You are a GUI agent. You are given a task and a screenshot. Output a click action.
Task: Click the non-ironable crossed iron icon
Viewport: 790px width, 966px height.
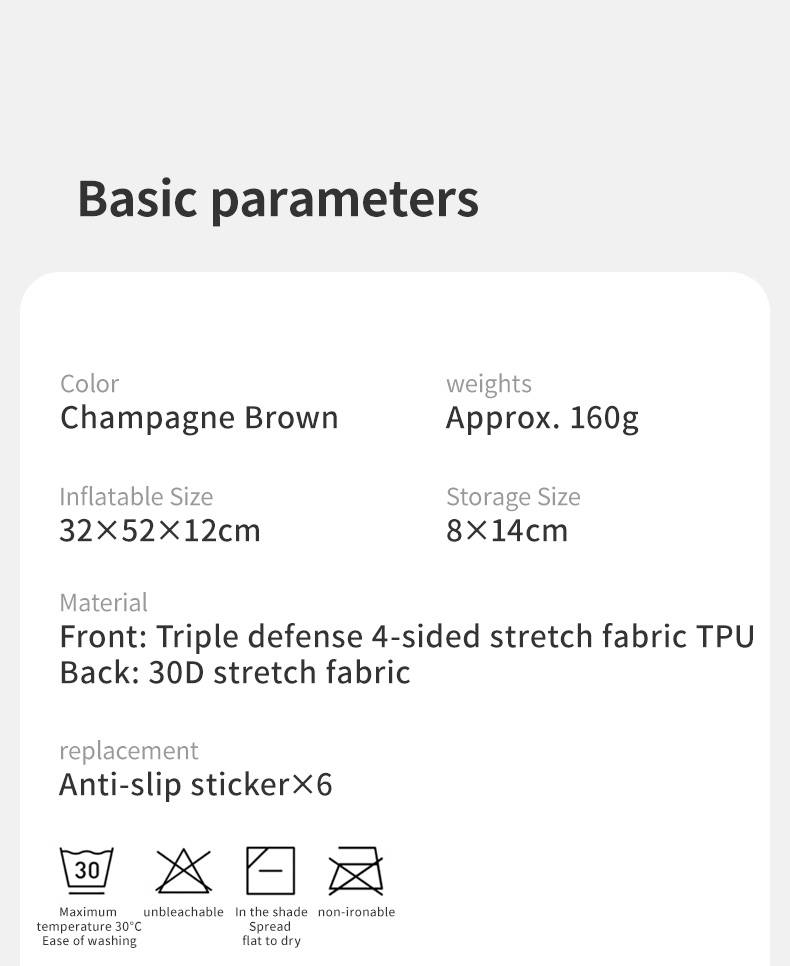[x=356, y=871]
